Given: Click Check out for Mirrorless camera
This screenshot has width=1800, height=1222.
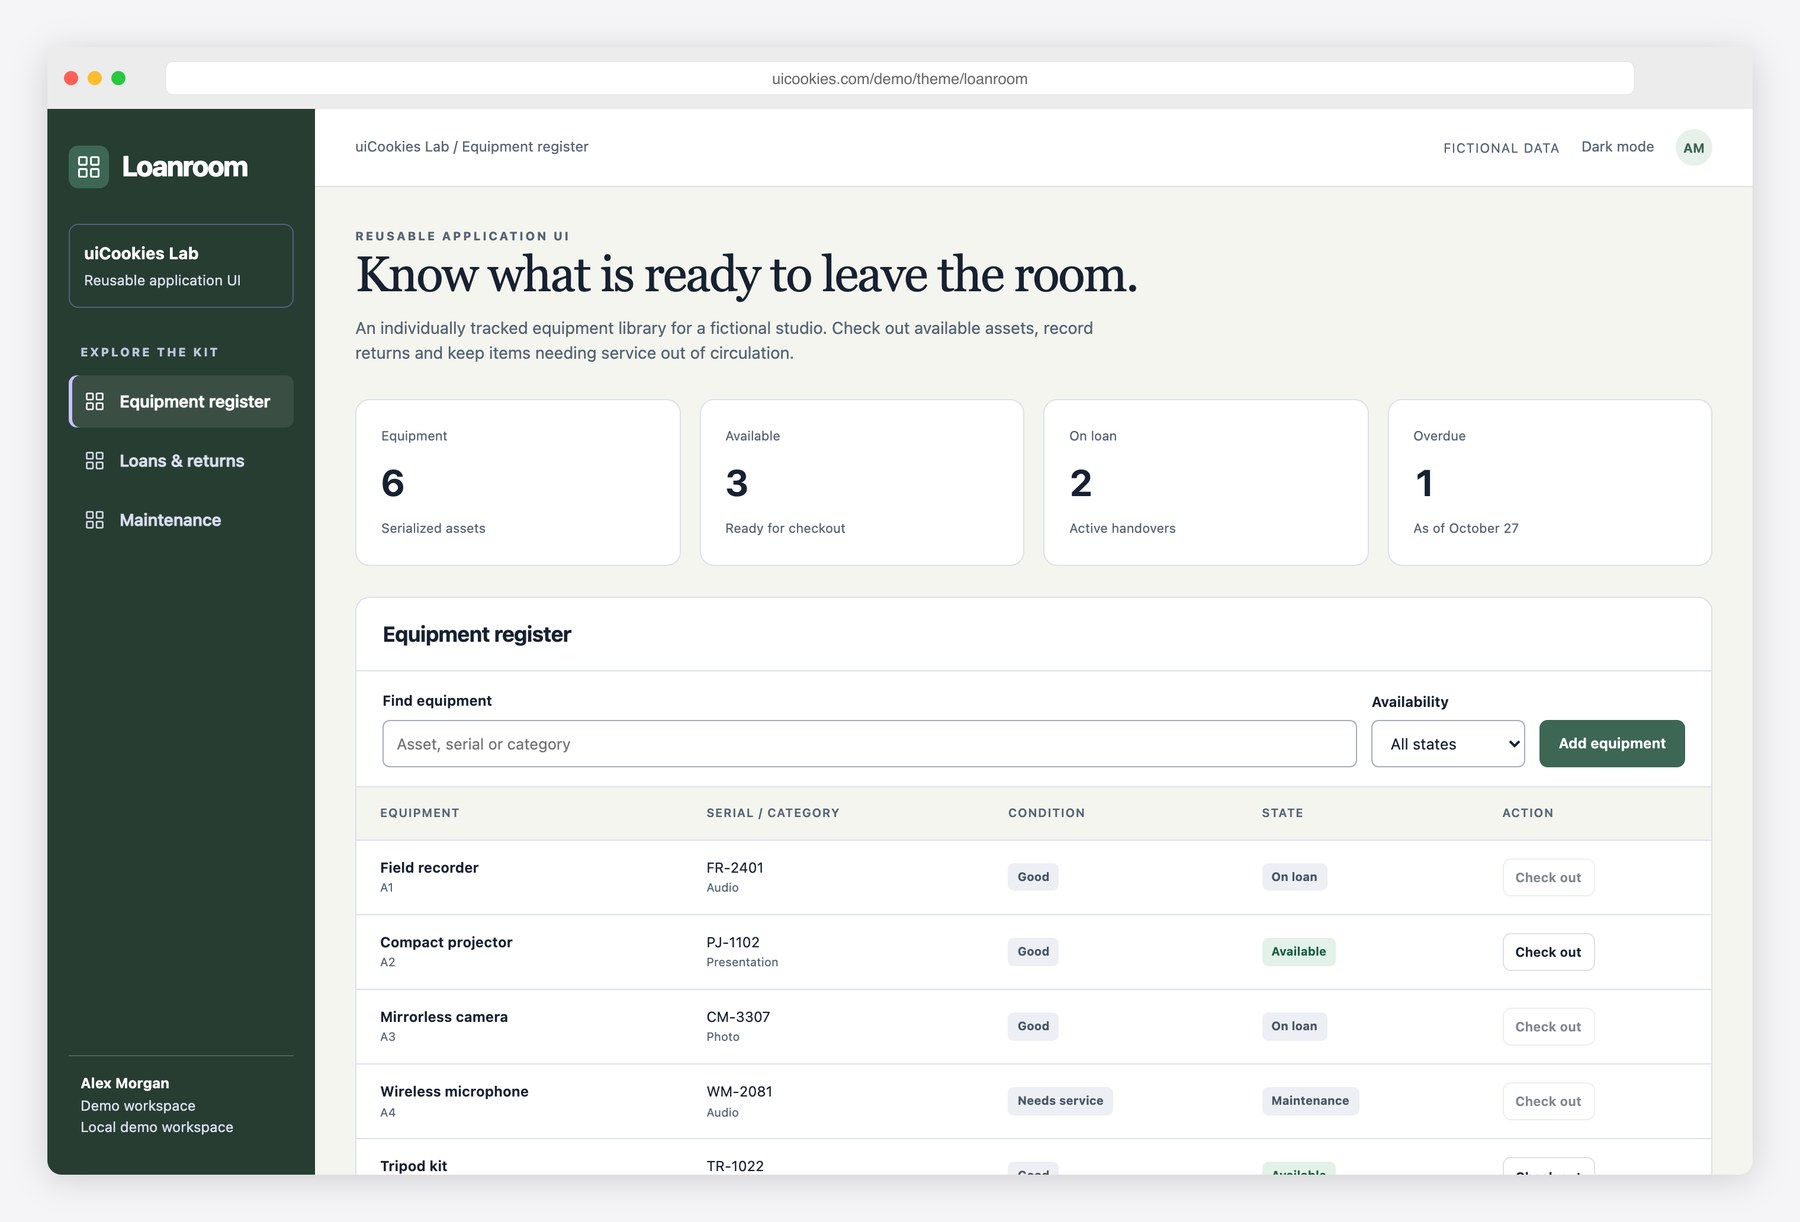Looking at the screenshot, I should 1548,1027.
